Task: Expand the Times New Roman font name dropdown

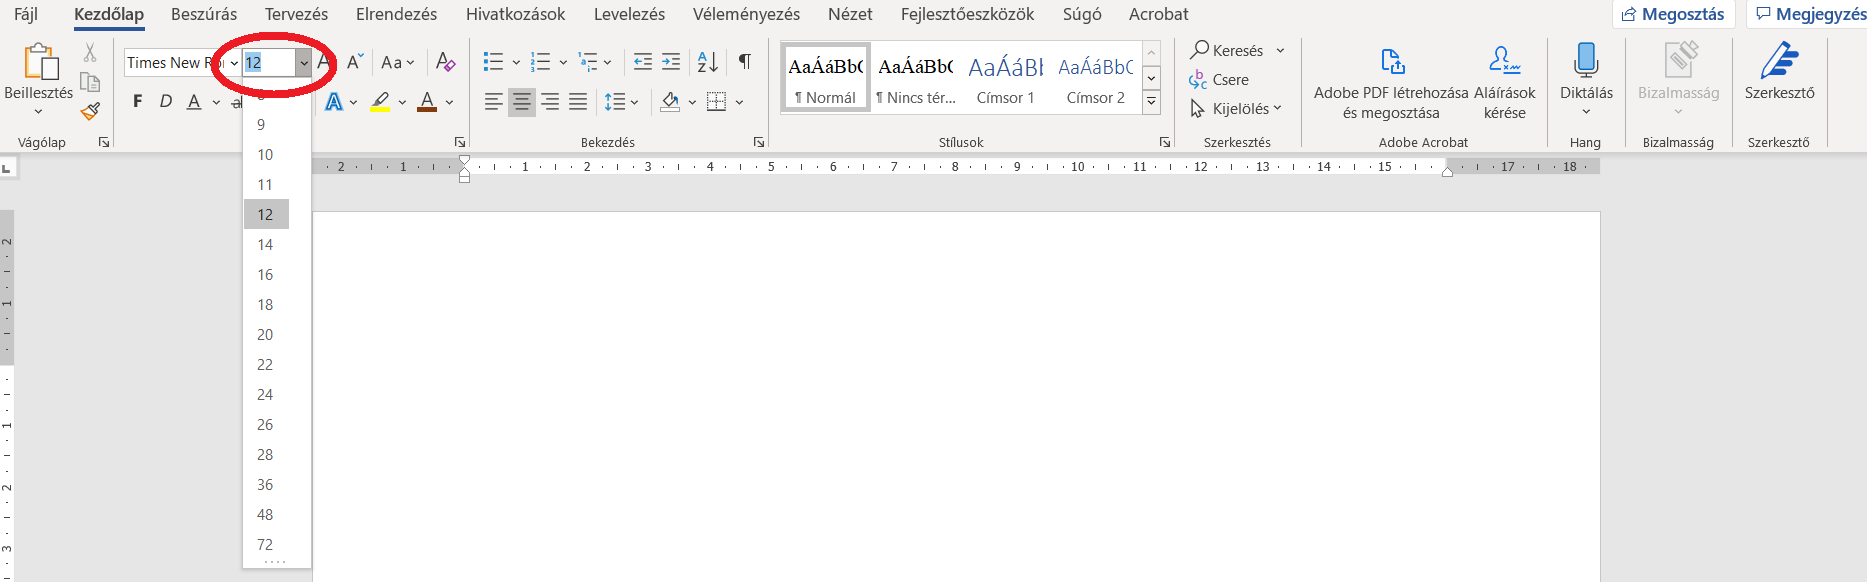Action: click(x=234, y=63)
